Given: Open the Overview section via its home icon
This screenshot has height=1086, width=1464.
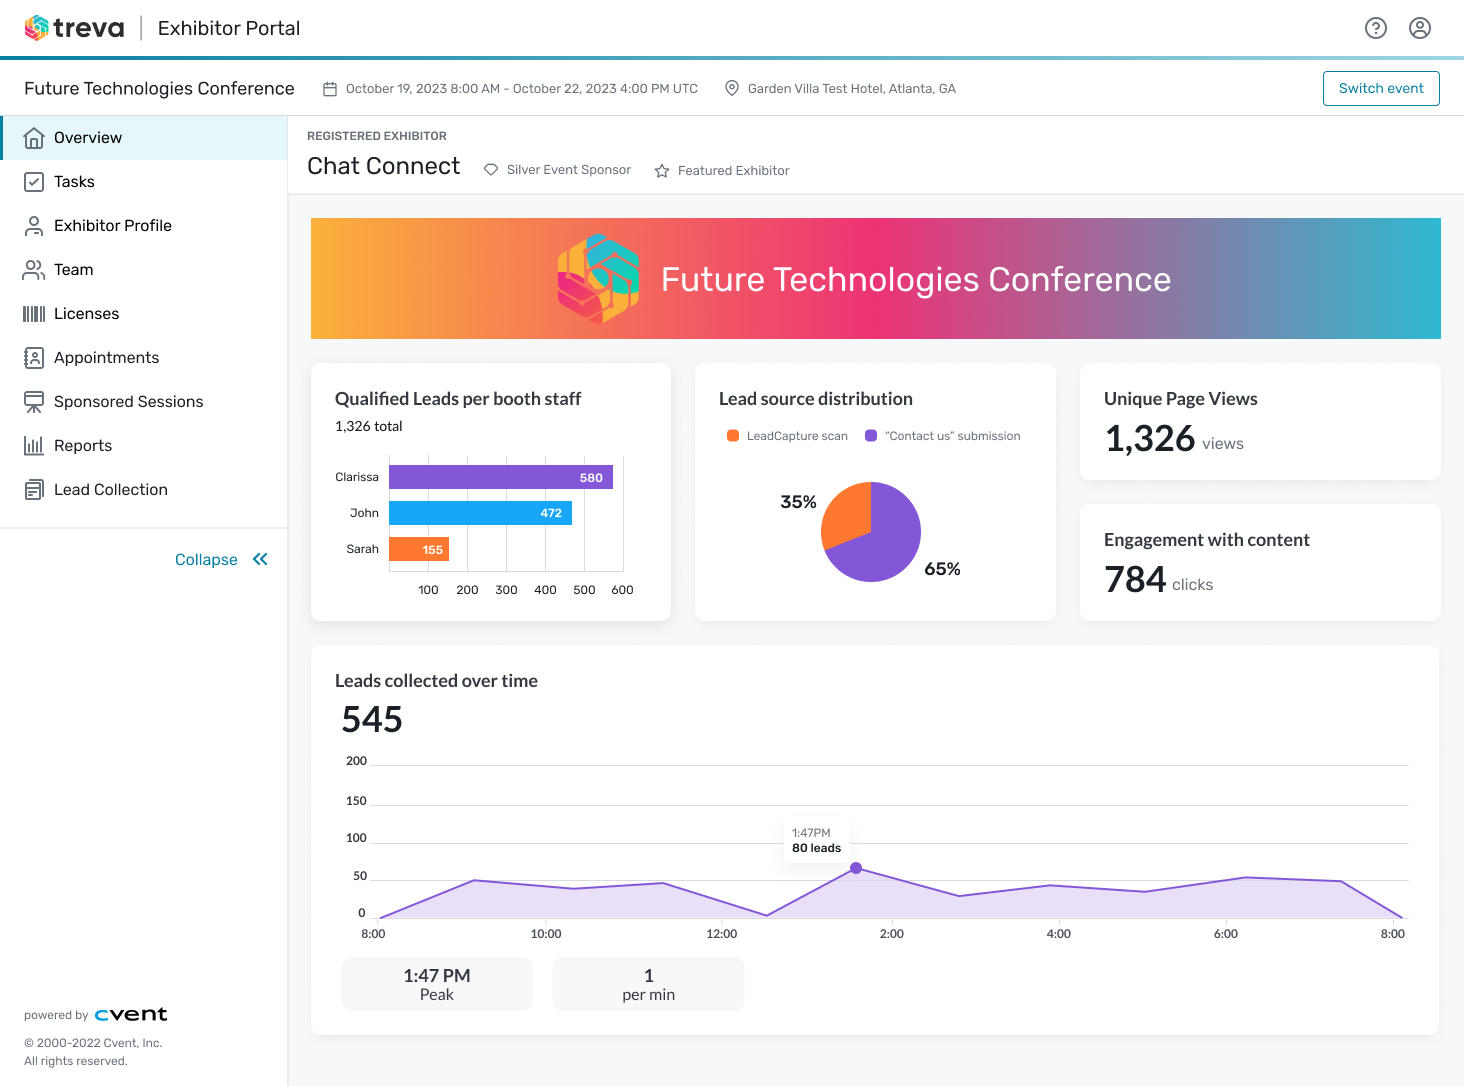Looking at the screenshot, I should point(34,137).
